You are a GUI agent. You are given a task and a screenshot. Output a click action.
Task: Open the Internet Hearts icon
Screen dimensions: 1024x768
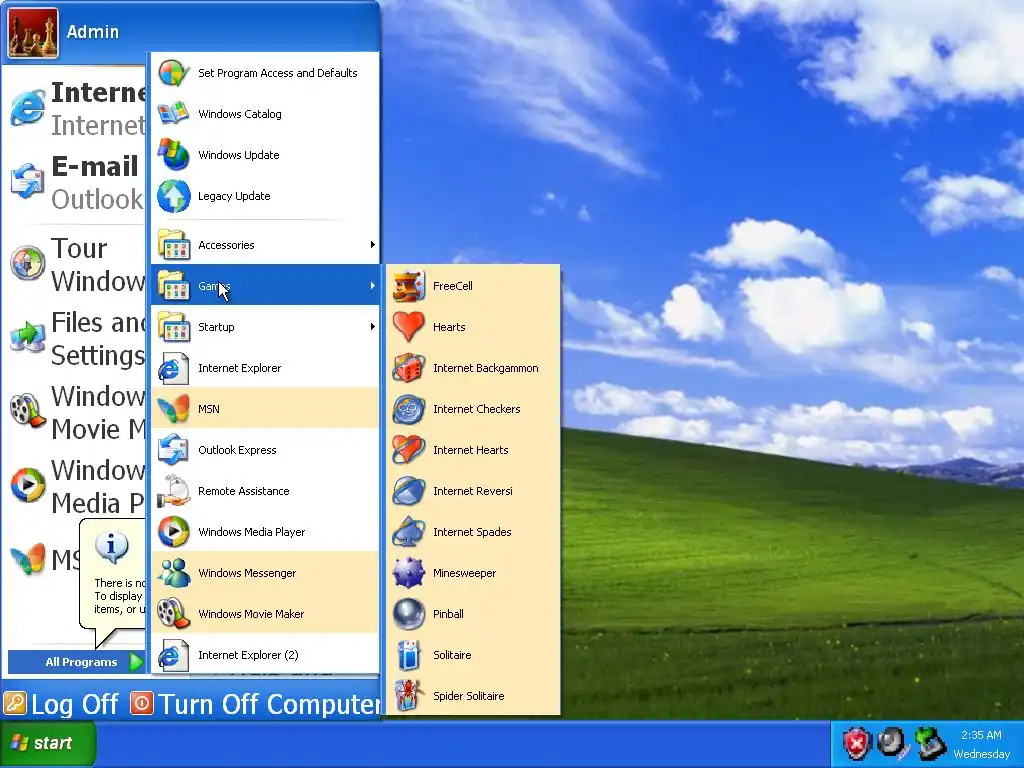(x=409, y=450)
